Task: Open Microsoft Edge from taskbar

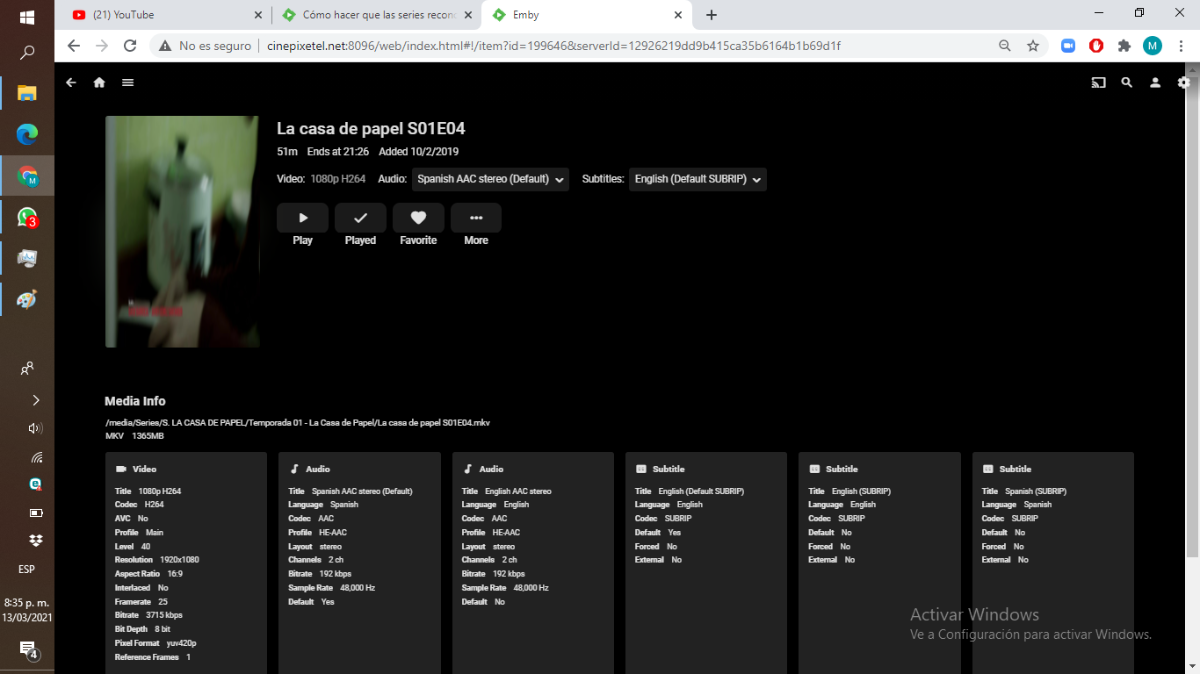Action: [x=27, y=134]
